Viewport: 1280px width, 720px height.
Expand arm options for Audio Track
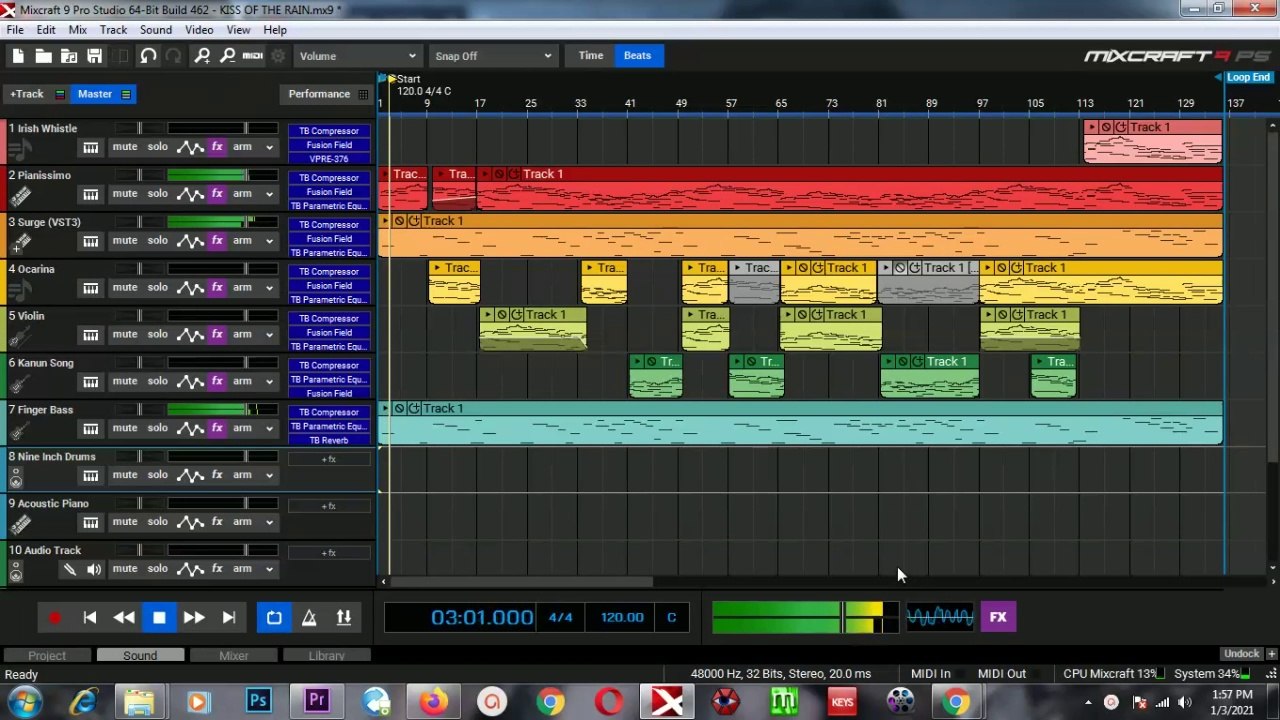click(x=269, y=570)
